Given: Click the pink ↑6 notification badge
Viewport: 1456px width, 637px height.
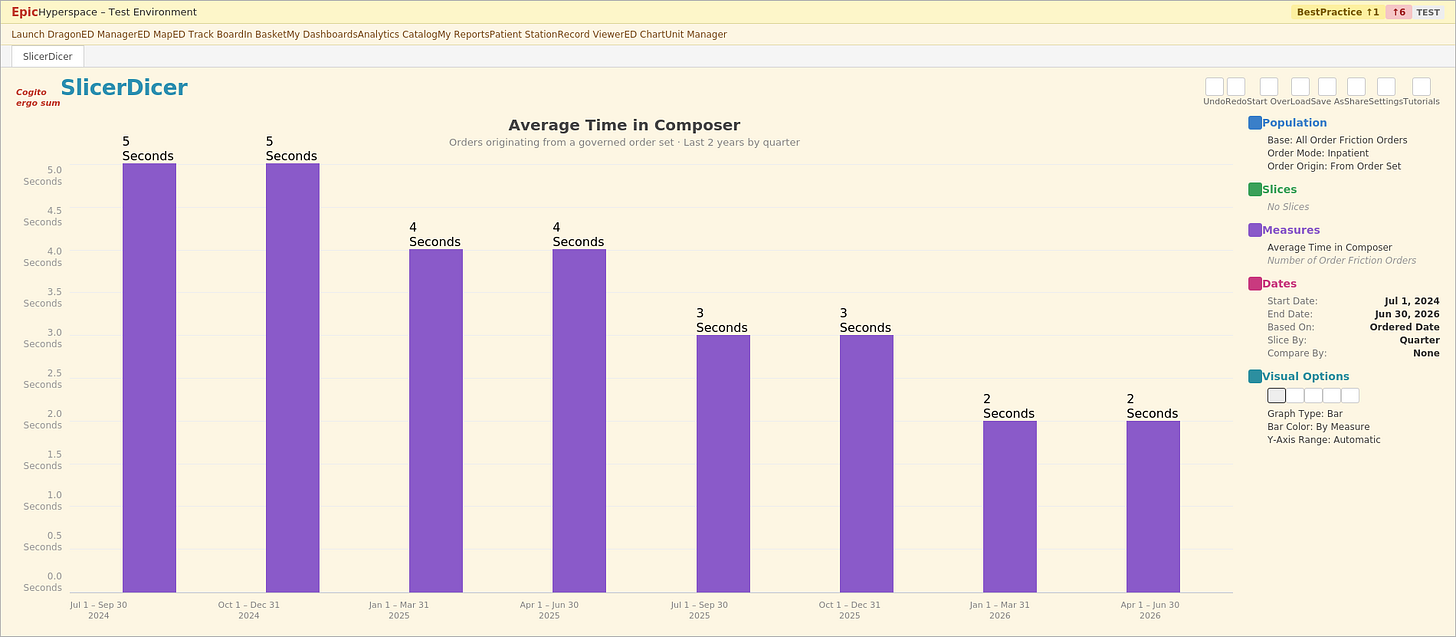Looking at the screenshot, I should [1398, 12].
